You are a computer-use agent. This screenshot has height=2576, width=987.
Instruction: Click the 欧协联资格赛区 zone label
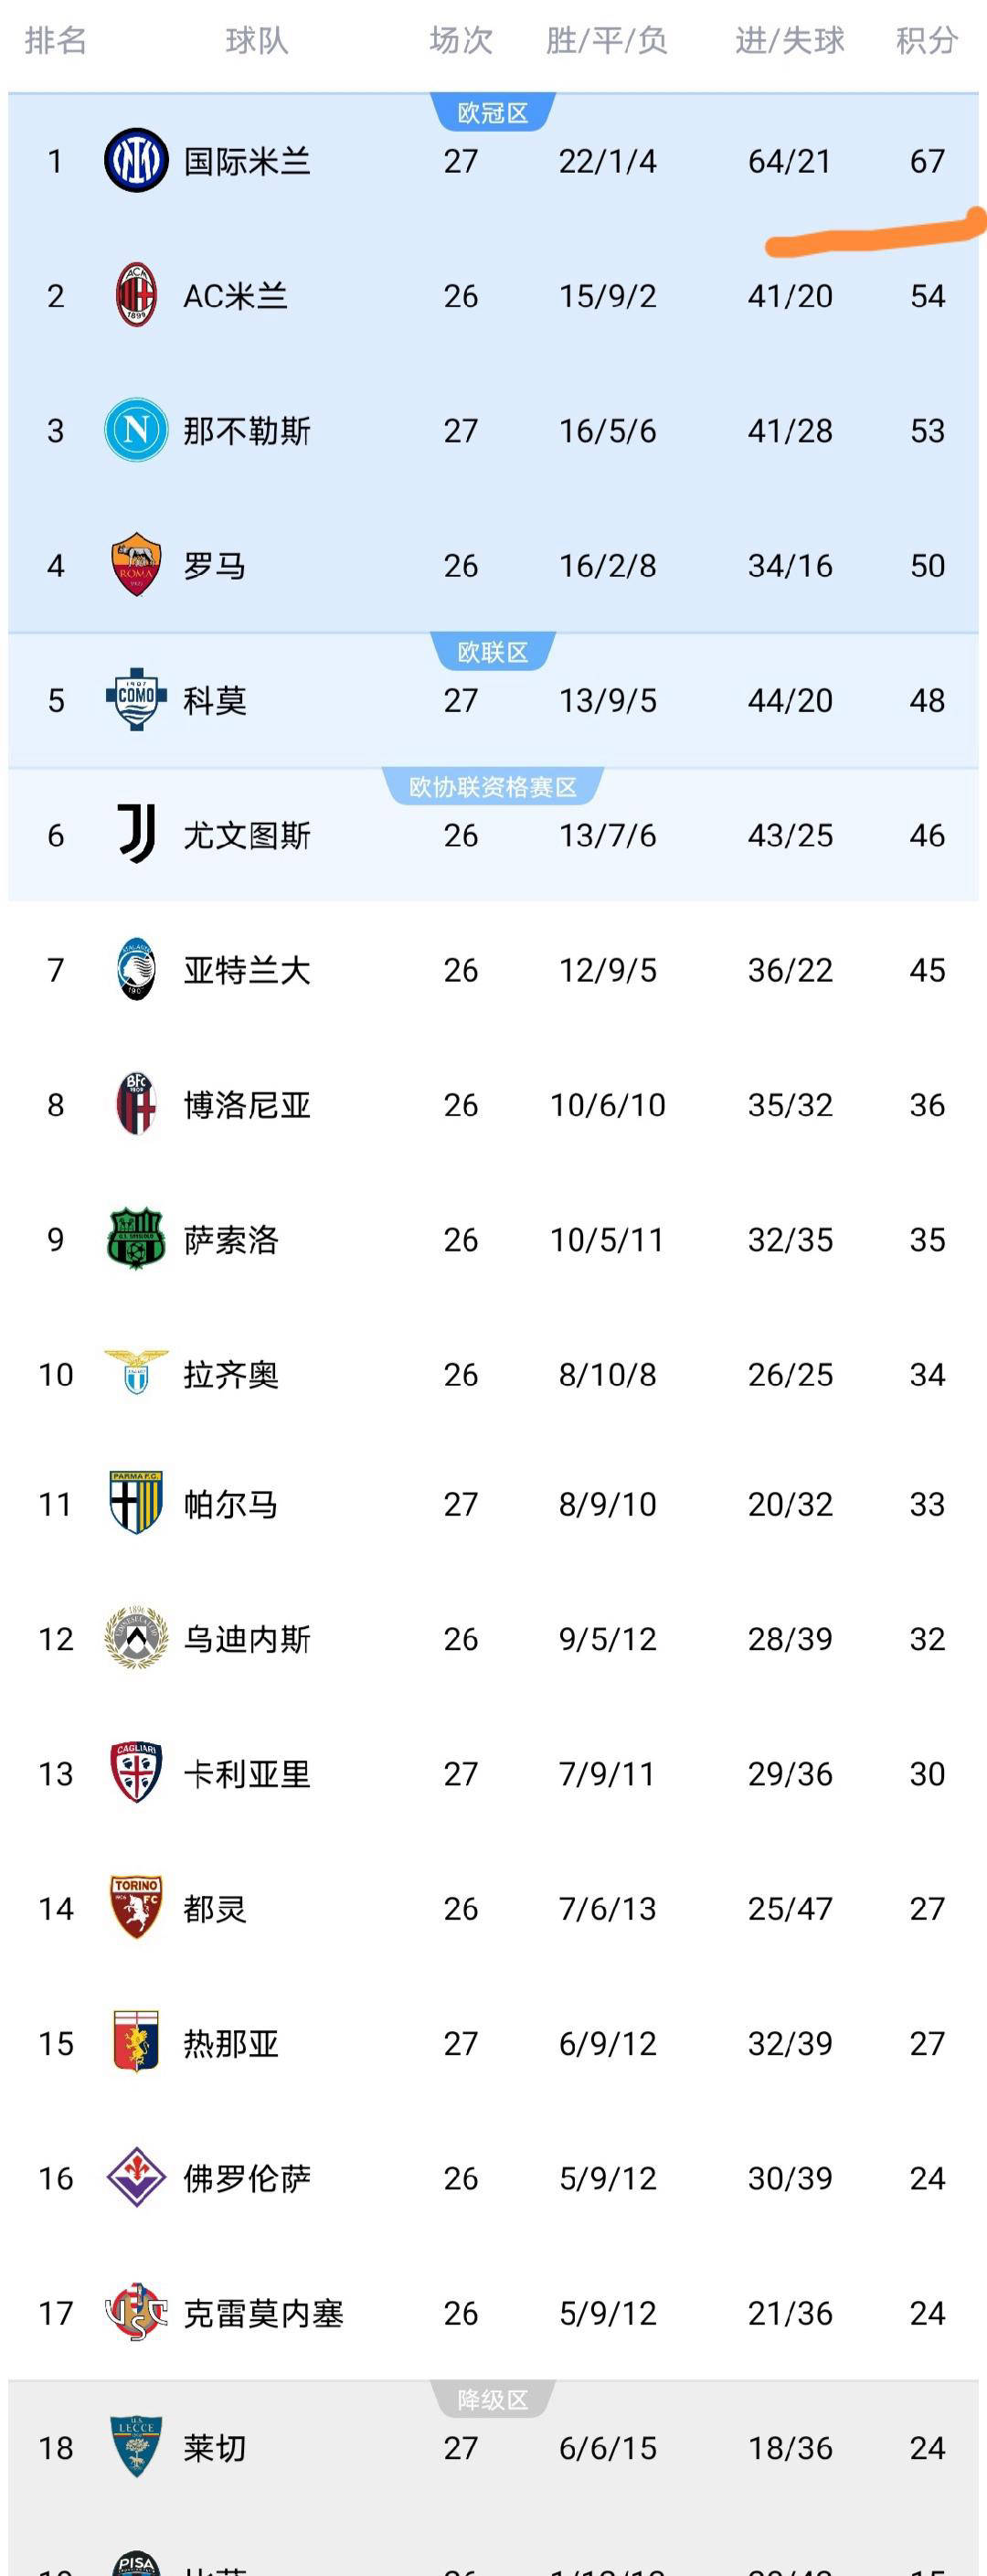click(x=492, y=787)
